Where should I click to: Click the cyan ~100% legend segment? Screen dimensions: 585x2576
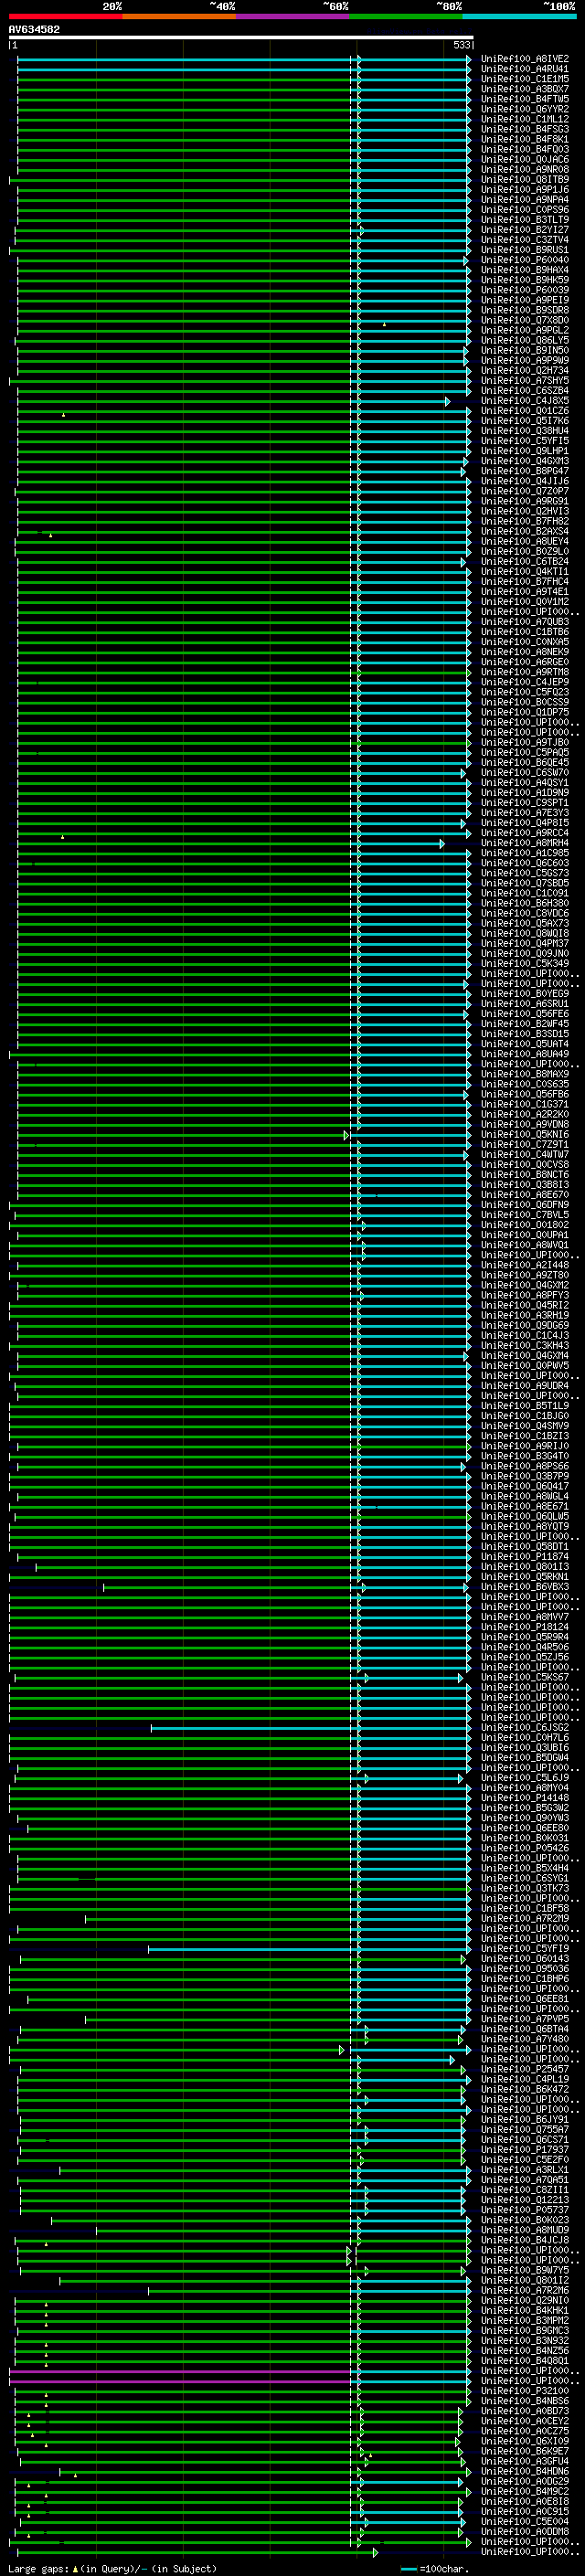[520, 16]
